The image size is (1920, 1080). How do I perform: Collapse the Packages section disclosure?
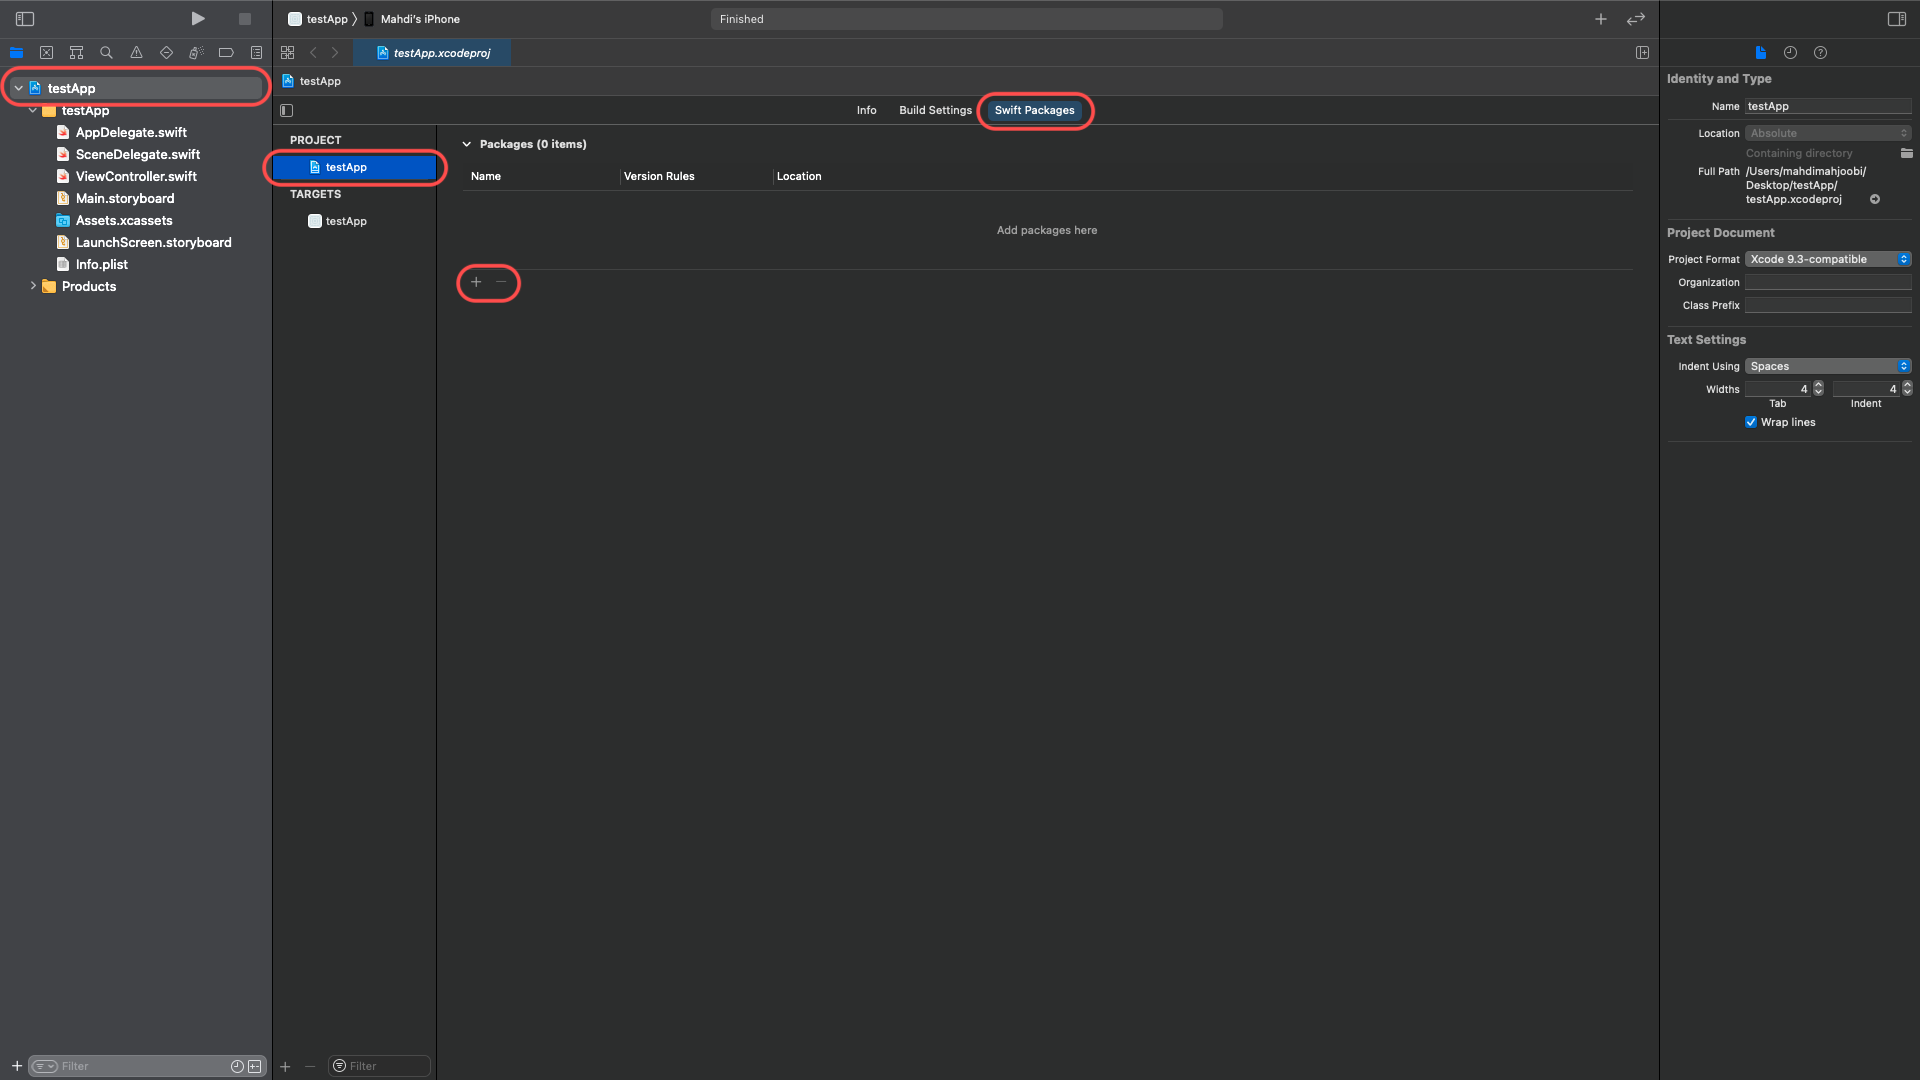point(466,144)
